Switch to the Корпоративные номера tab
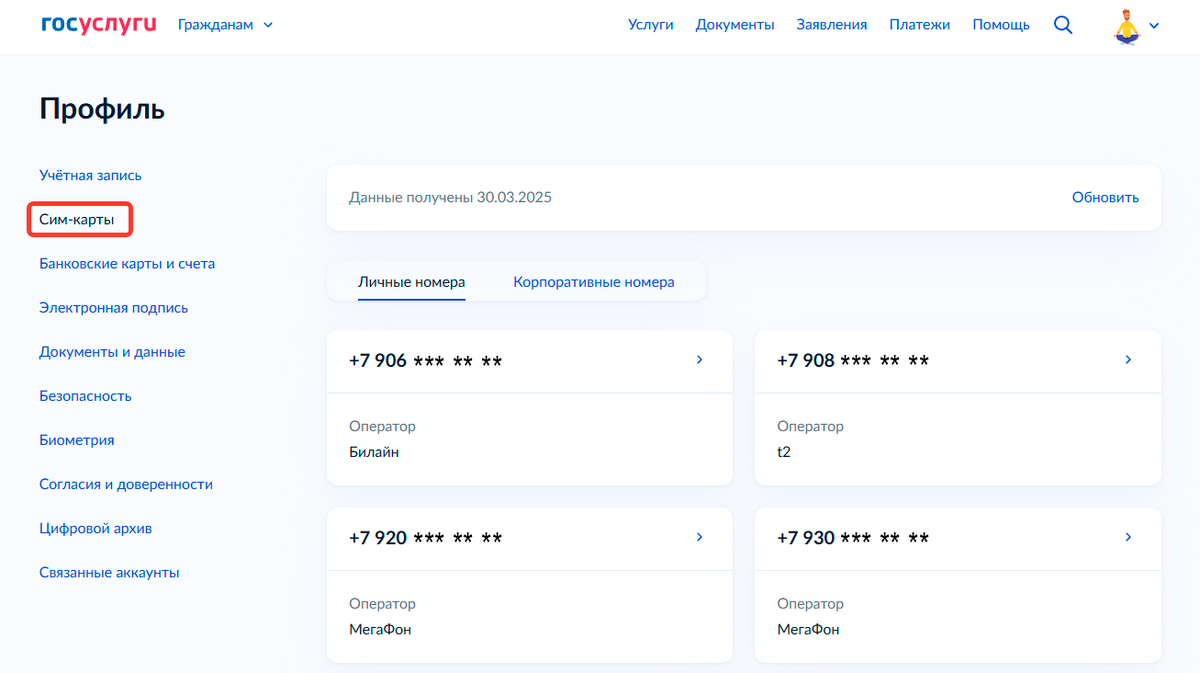 594,282
